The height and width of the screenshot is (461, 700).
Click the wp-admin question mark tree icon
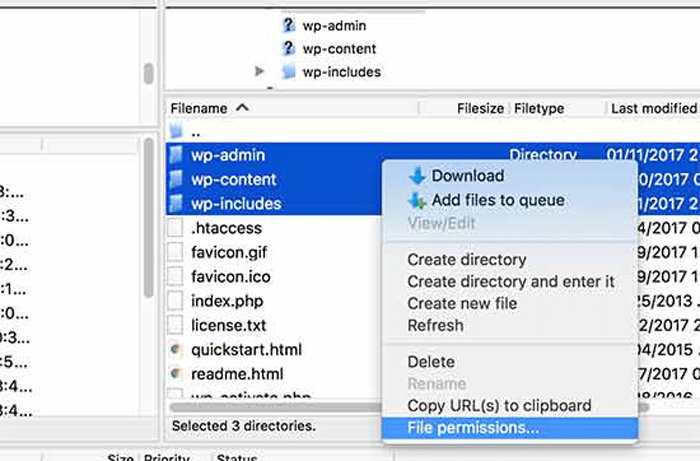289,27
